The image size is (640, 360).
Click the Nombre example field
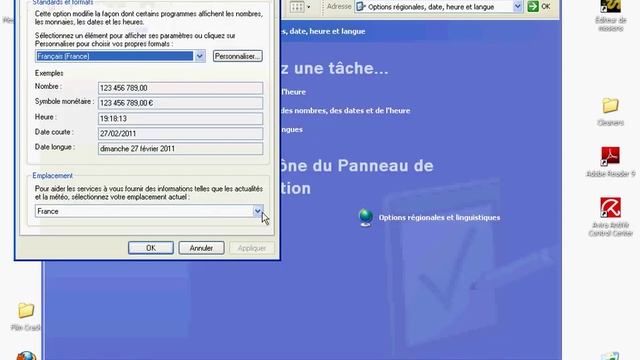[x=180, y=88]
